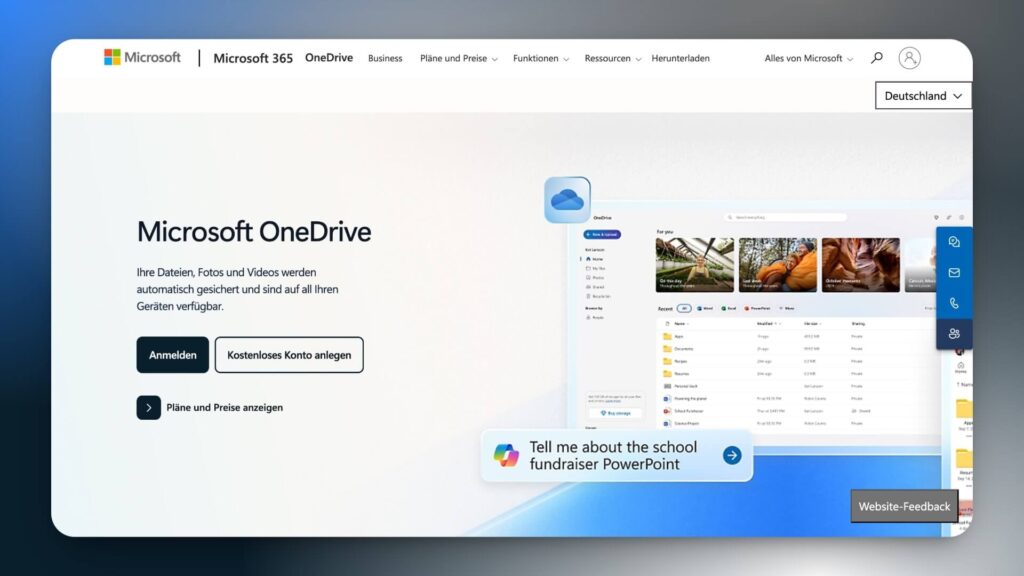Open the search magnifier icon
The height and width of the screenshot is (576, 1024).
(x=876, y=58)
